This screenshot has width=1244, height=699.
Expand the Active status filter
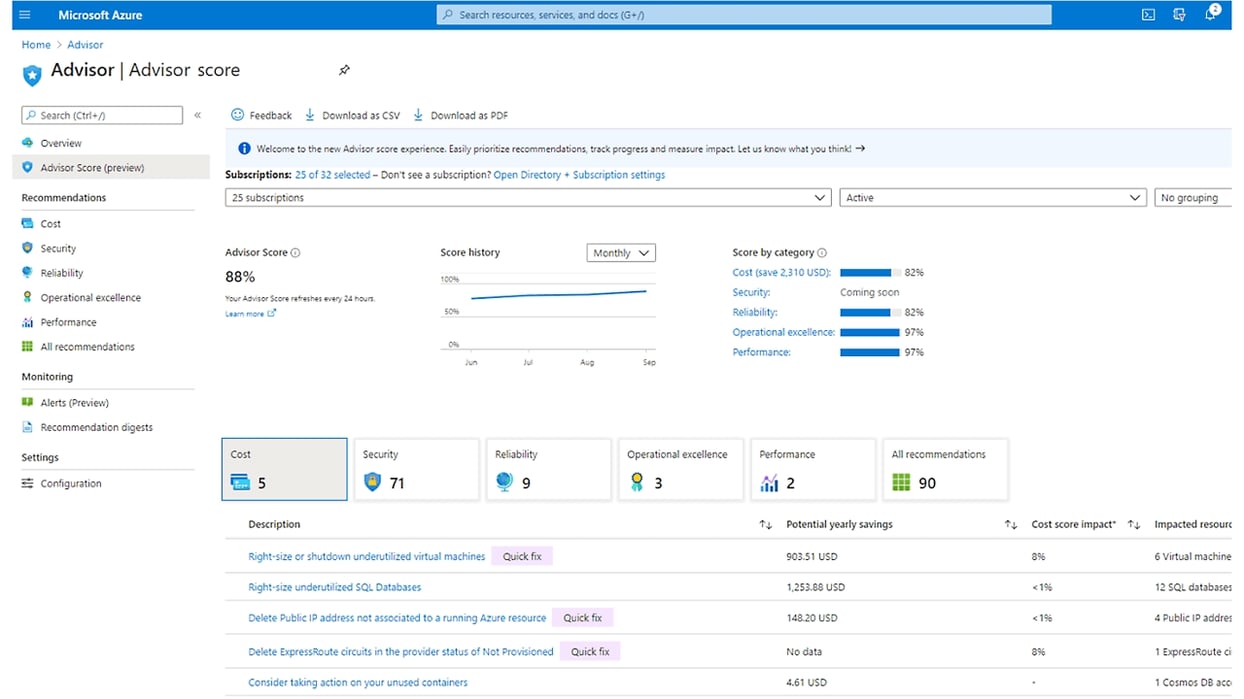pyautogui.click(x=992, y=197)
